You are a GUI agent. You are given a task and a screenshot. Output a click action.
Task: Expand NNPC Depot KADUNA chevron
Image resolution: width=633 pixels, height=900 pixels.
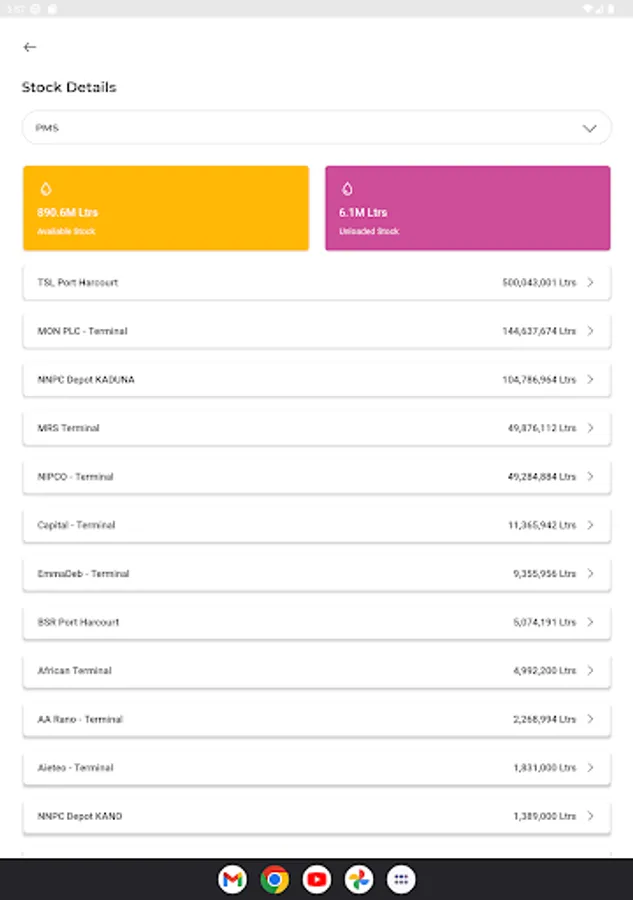point(590,380)
